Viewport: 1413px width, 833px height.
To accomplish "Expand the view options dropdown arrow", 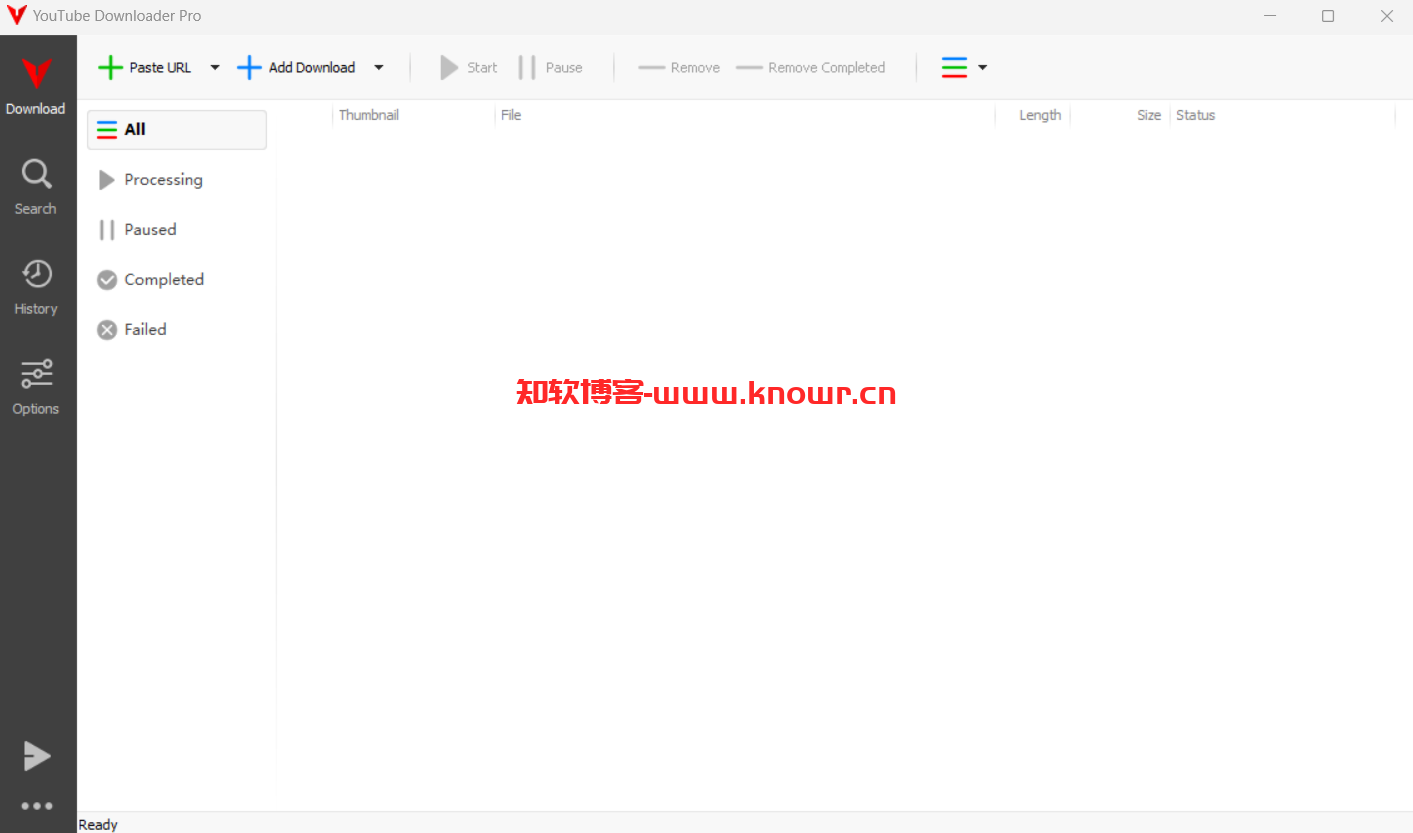I will click(982, 67).
